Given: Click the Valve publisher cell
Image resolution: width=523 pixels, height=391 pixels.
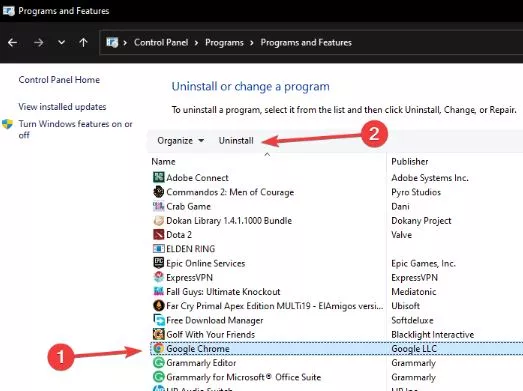Looking at the screenshot, I should click(x=401, y=235).
